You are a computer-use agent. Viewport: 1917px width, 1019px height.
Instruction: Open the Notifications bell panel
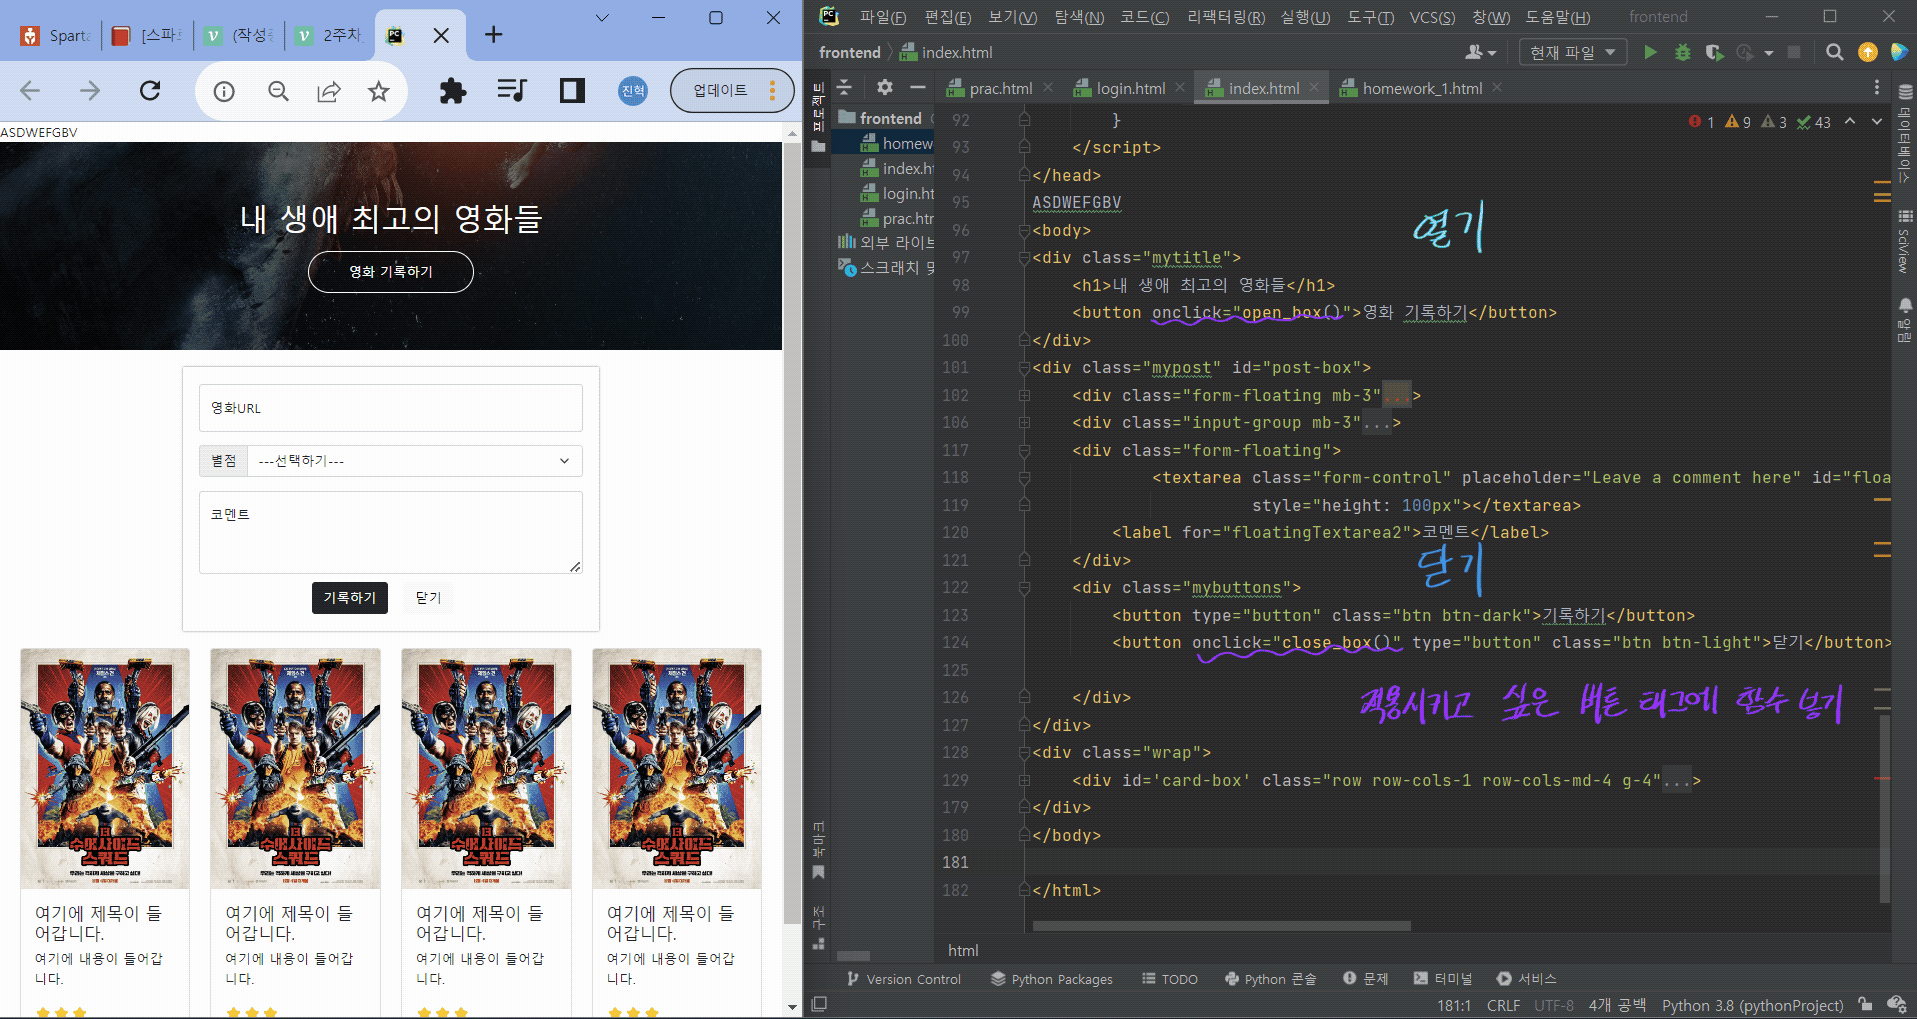coord(1905,320)
